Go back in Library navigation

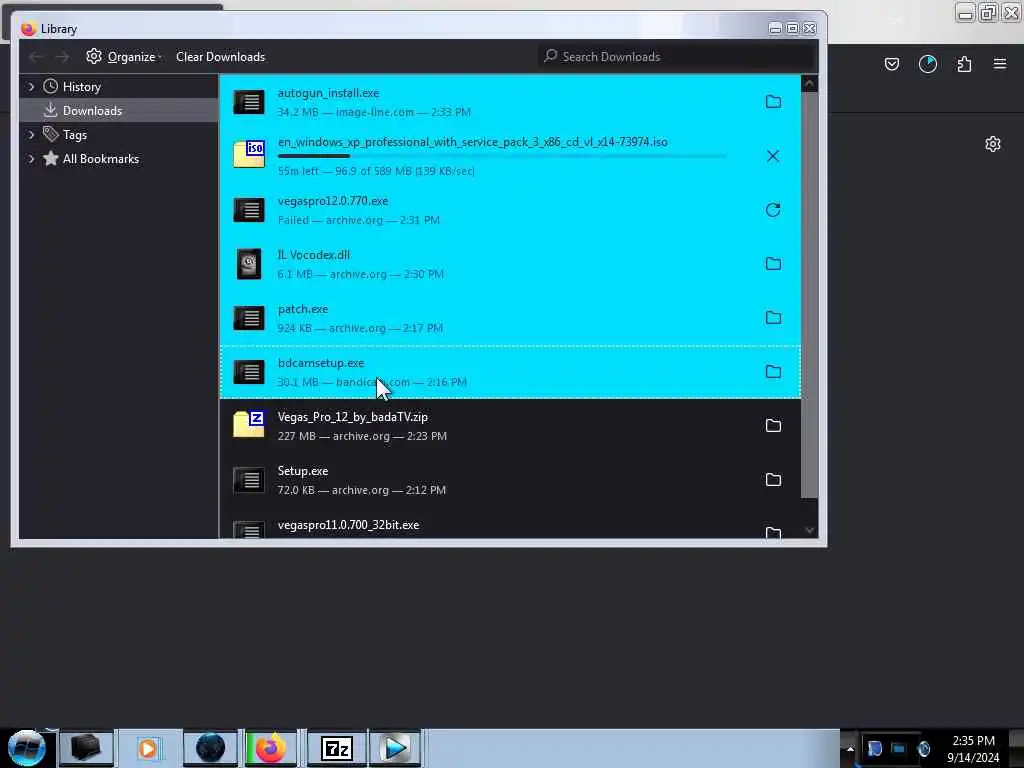pyautogui.click(x=36, y=57)
